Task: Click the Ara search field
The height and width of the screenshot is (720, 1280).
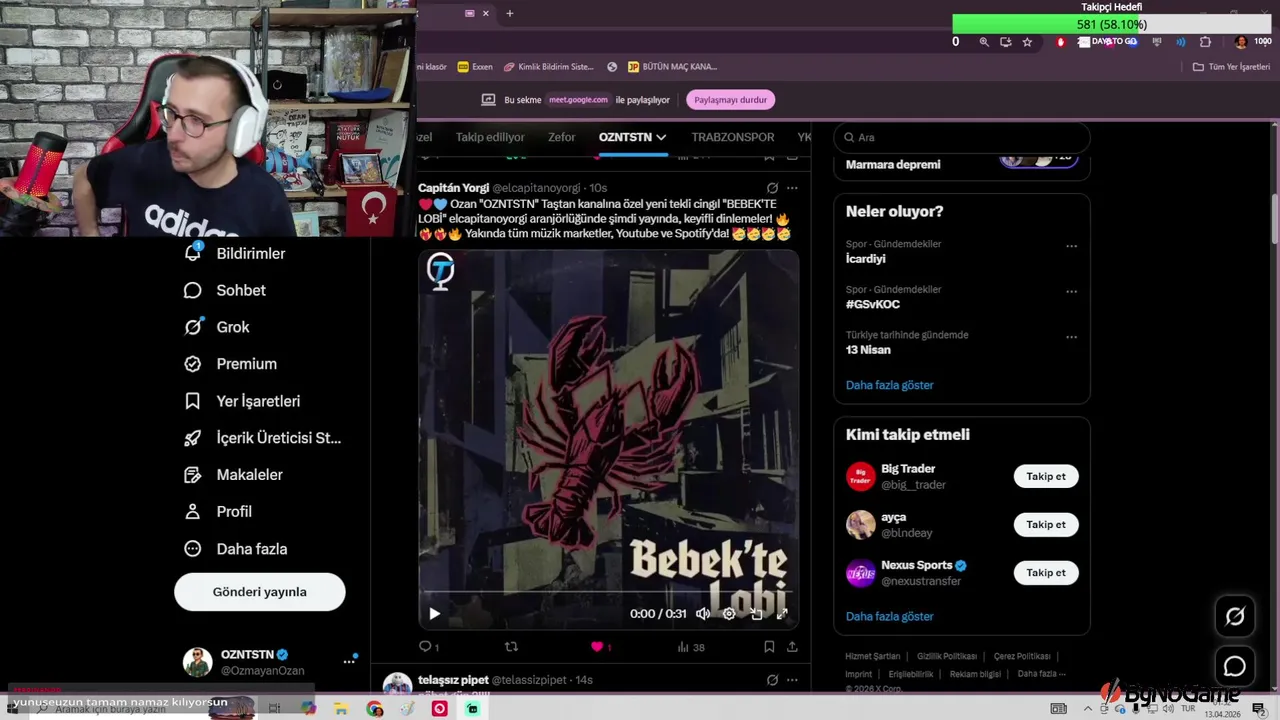Action: pos(962,137)
